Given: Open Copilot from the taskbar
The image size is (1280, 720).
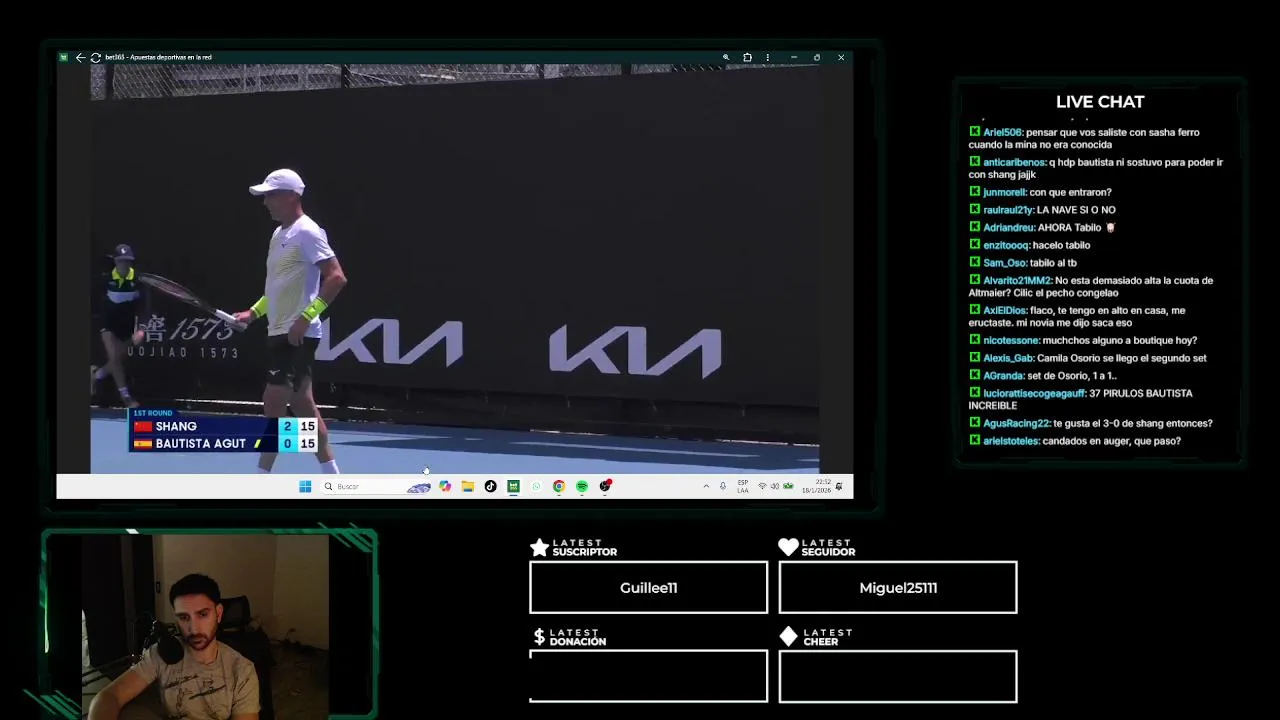Looking at the screenshot, I should point(445,486).
